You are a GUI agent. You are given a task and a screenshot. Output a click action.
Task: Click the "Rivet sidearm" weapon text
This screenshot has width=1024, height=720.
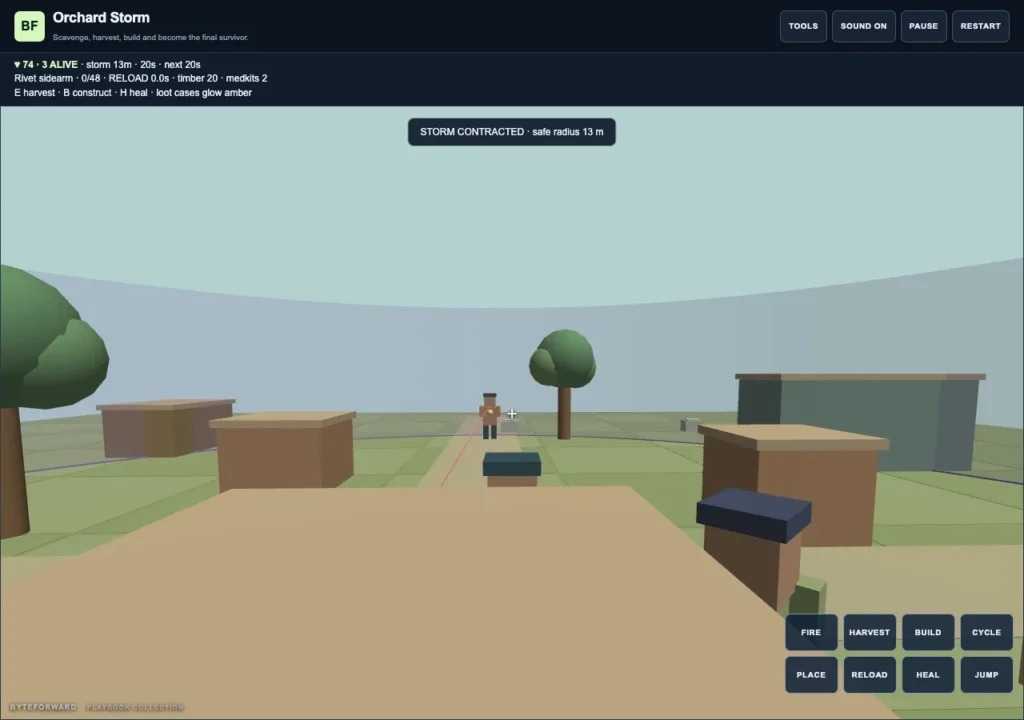(x=44, y=78)
